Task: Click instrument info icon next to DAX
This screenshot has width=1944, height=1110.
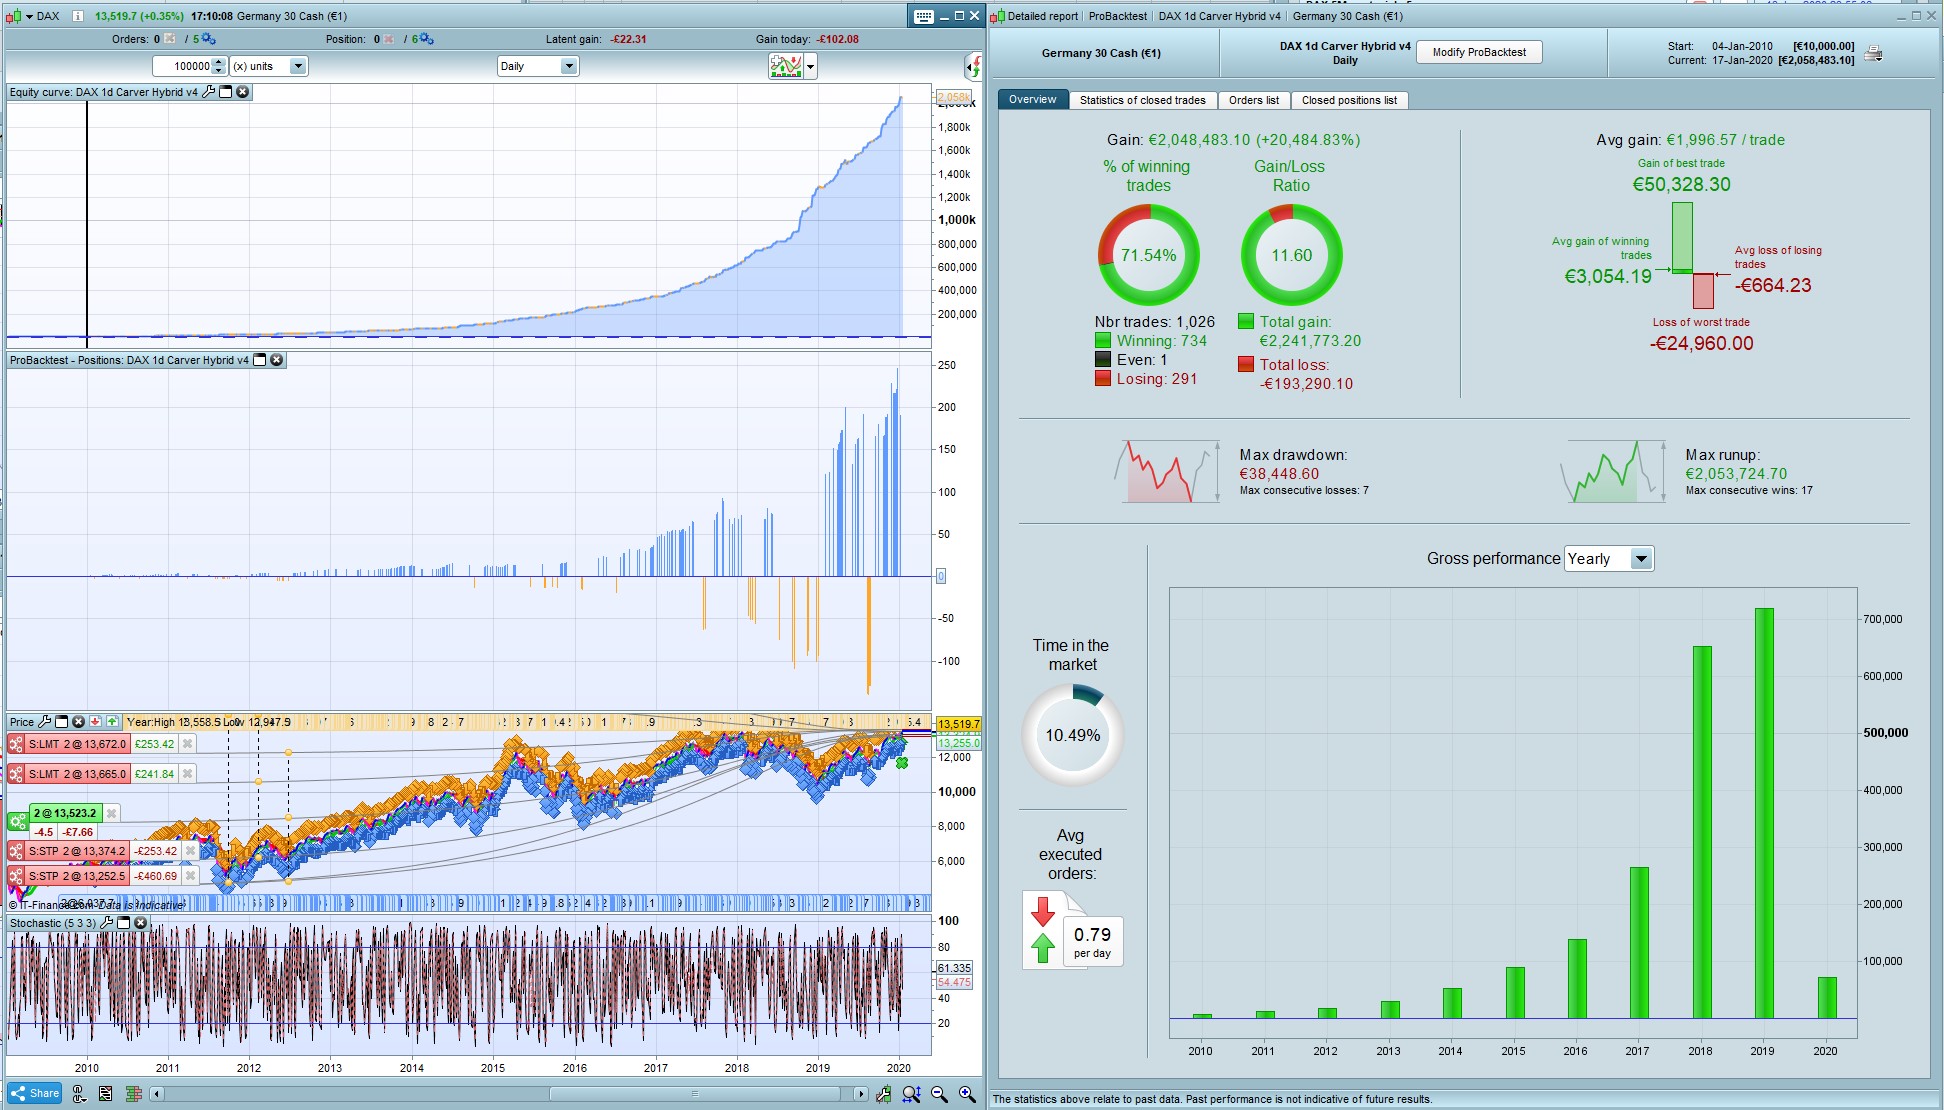Action: click(x=78, y=16)
